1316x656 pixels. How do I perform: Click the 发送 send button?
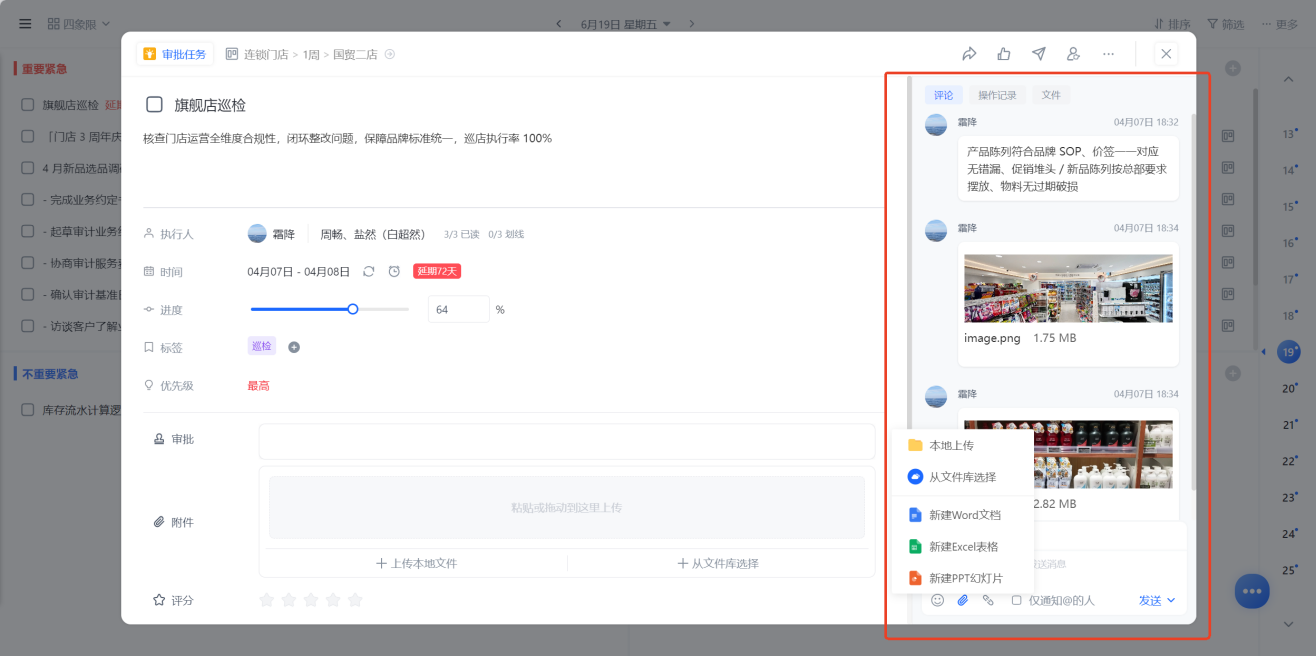tap(1150, 600)
